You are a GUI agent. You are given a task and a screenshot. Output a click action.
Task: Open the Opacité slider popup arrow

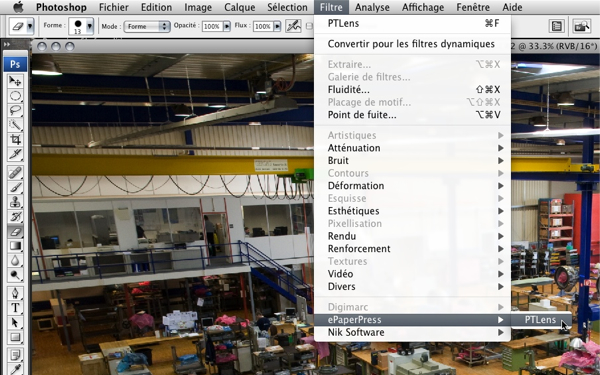coord(227,26)
